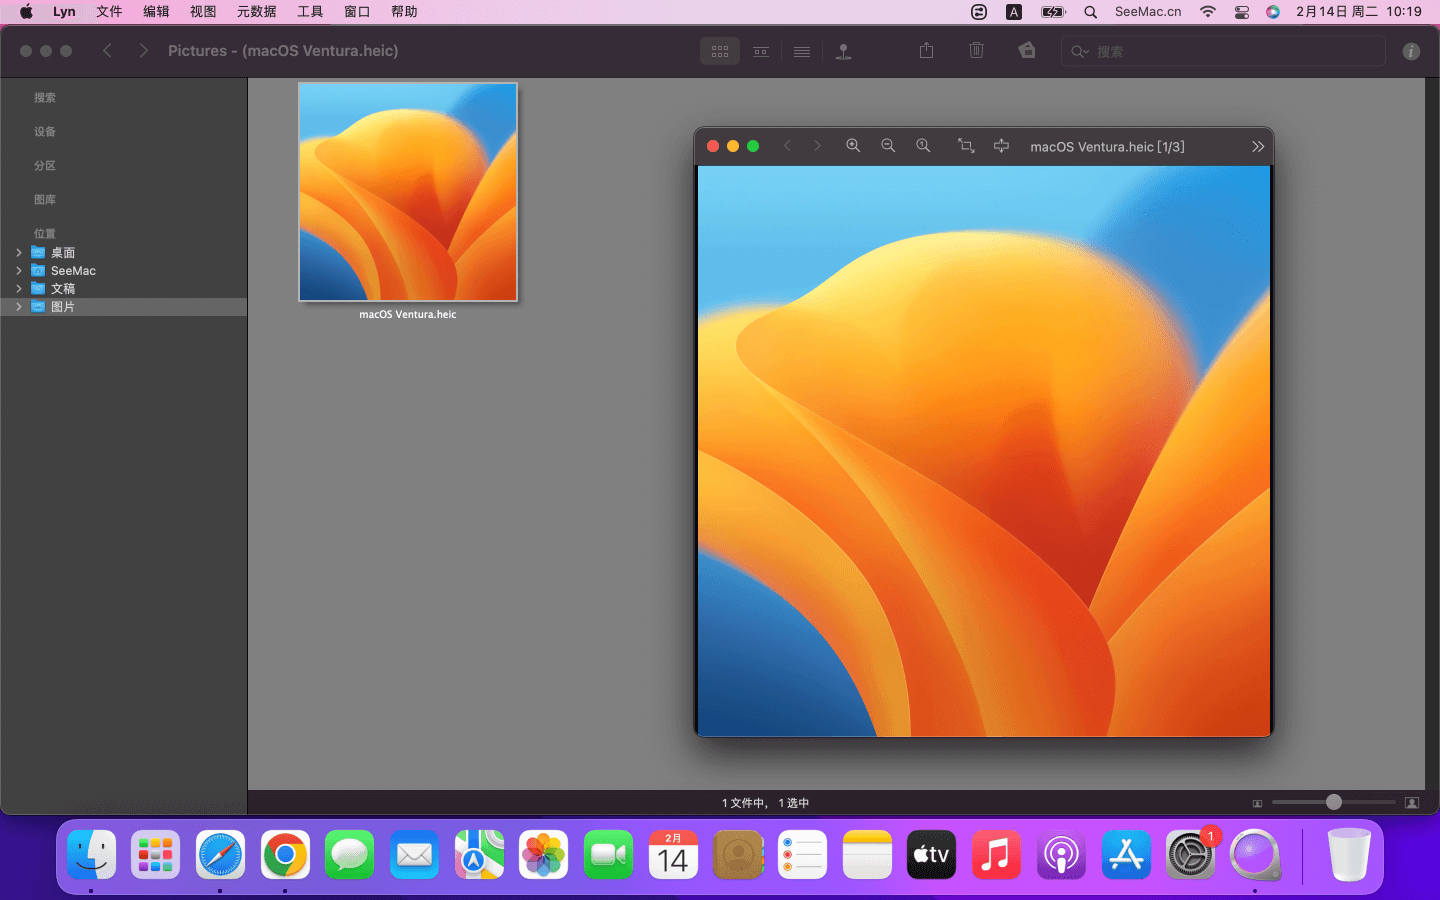Zoom in on the viewer image

click(x=853, y=146)
